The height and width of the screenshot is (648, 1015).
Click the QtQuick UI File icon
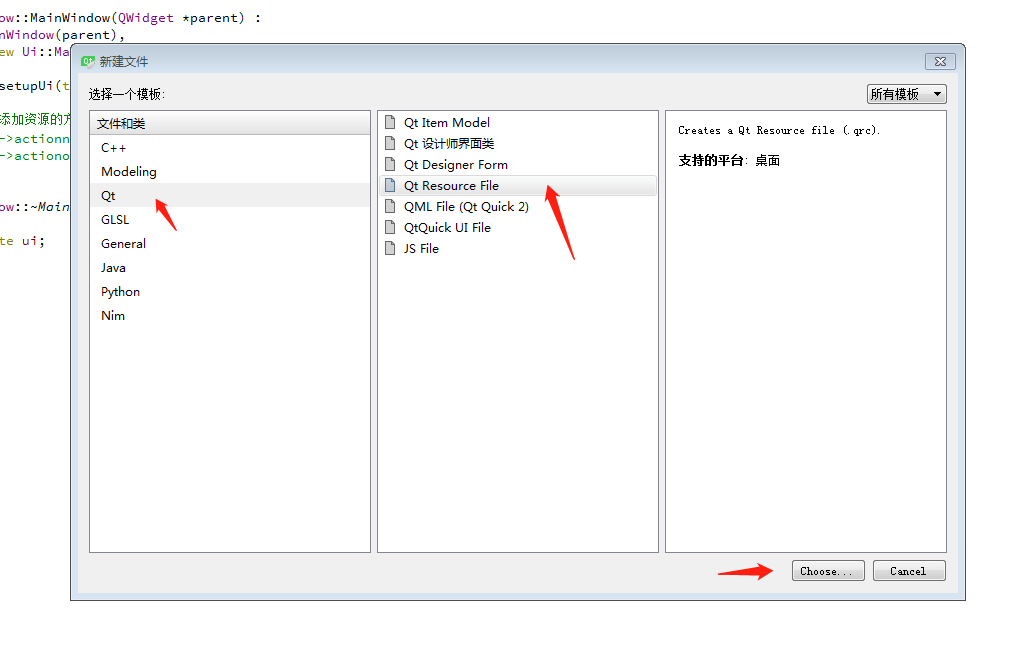click(390, 227)
